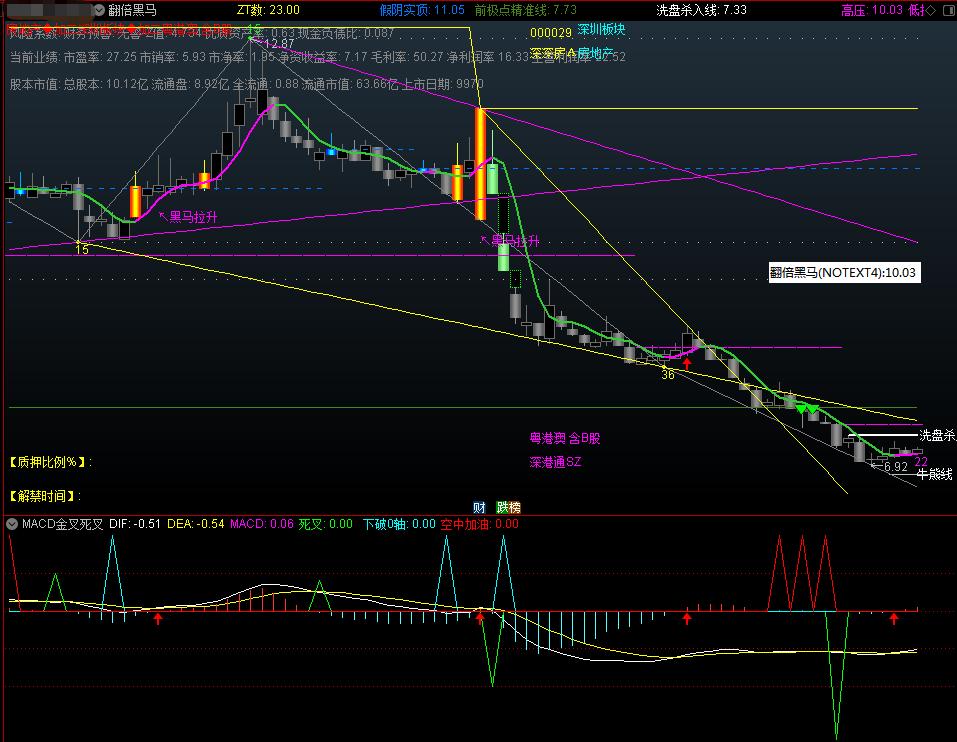Click last red arrow in MACD panel
Screen dimensions: 957x742
[x=894, y=620]
